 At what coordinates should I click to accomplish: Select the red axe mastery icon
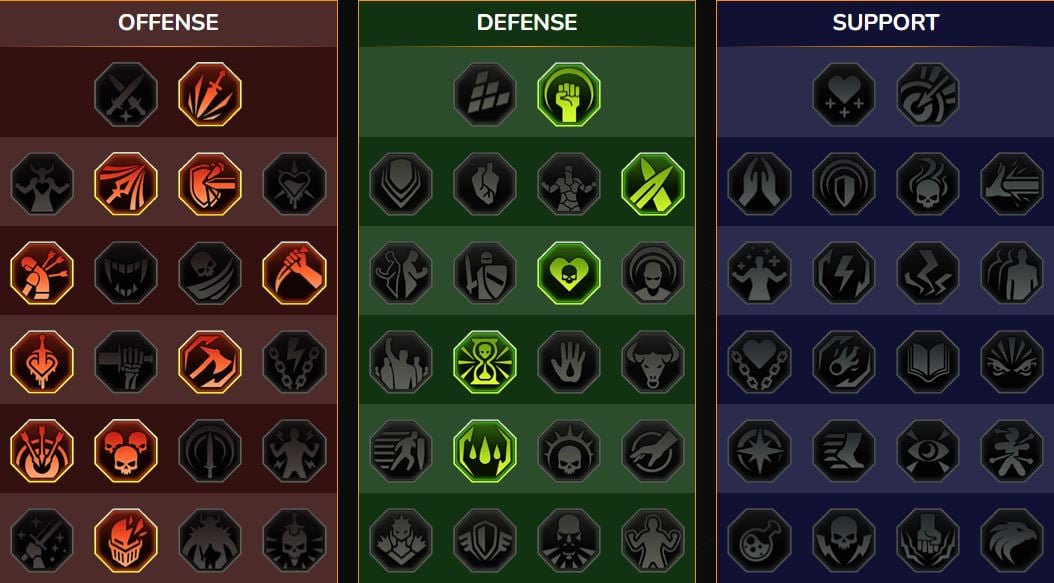[x=210, y=362]
